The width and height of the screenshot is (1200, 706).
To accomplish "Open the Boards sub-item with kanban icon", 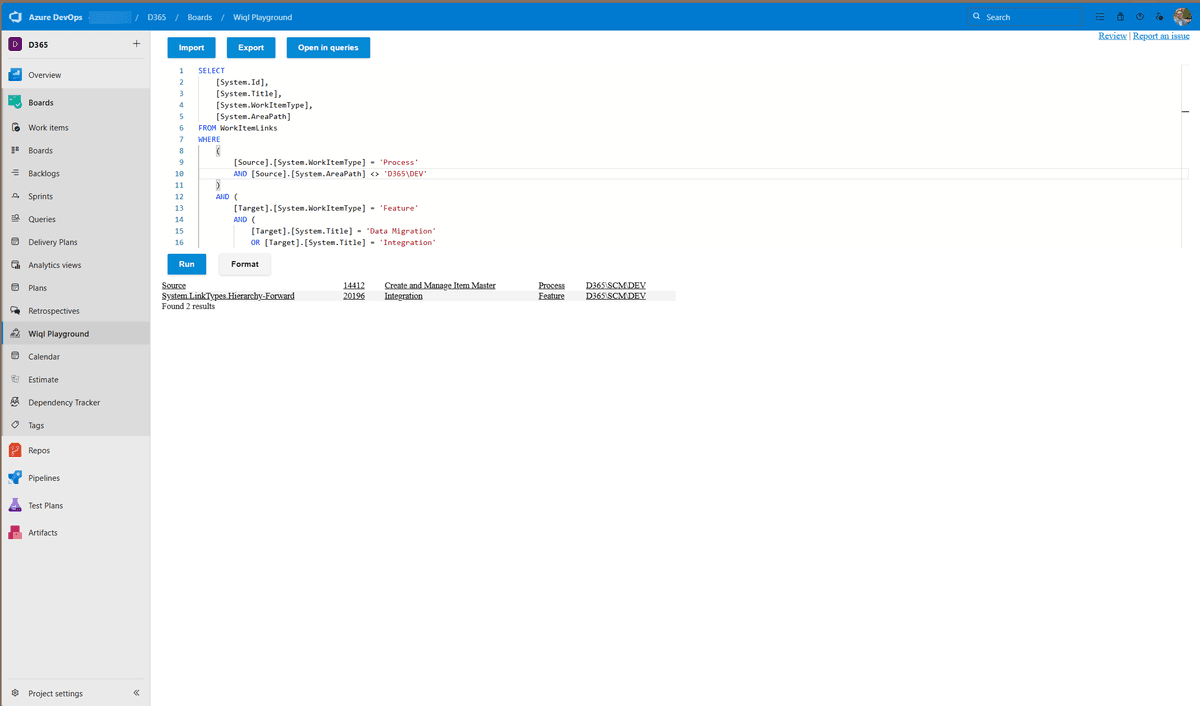I will tap(75, 150).
